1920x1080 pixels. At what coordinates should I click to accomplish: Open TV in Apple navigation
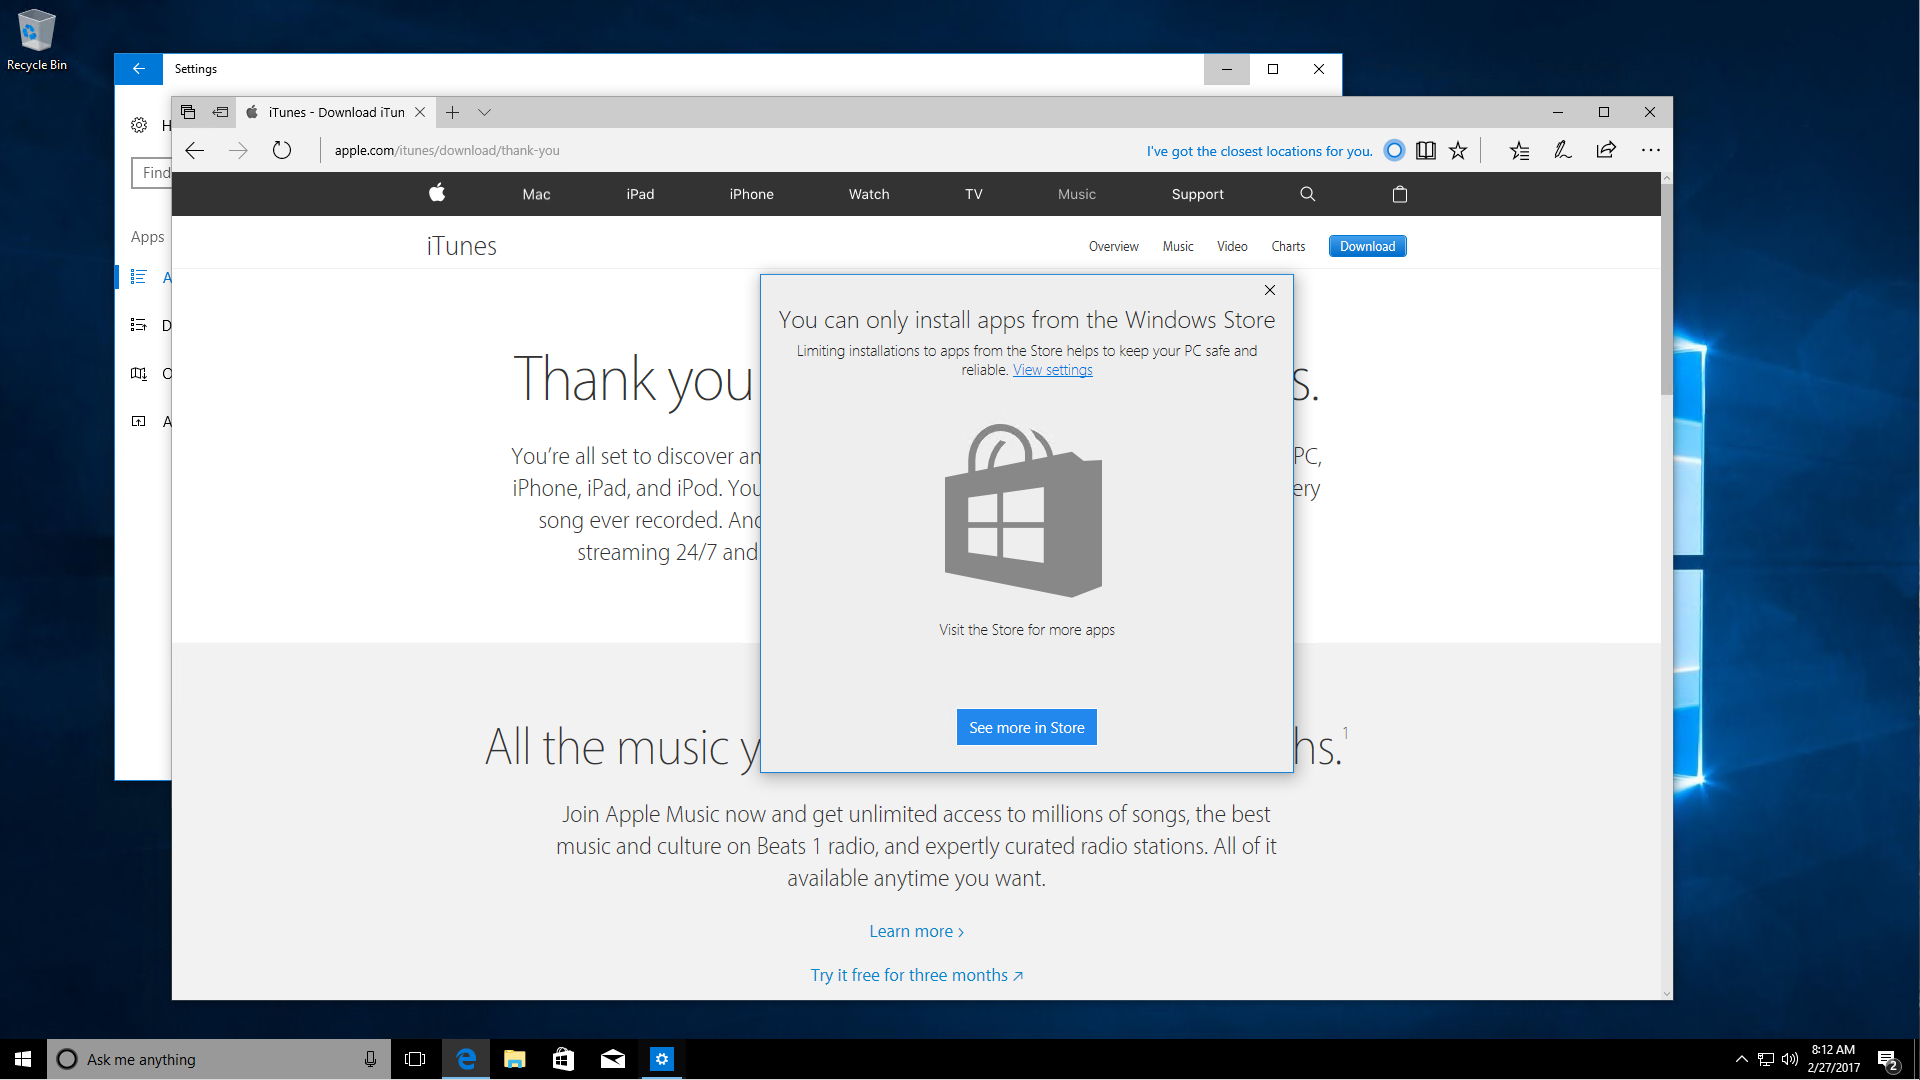tap(974, 194)
